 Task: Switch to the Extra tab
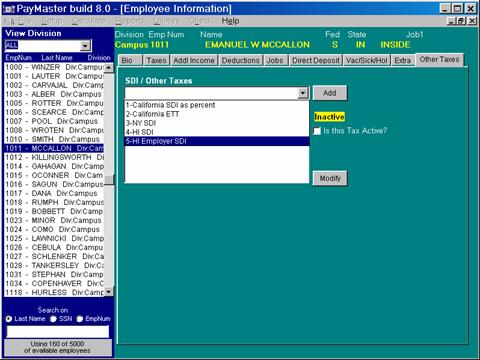coord(403,60)
